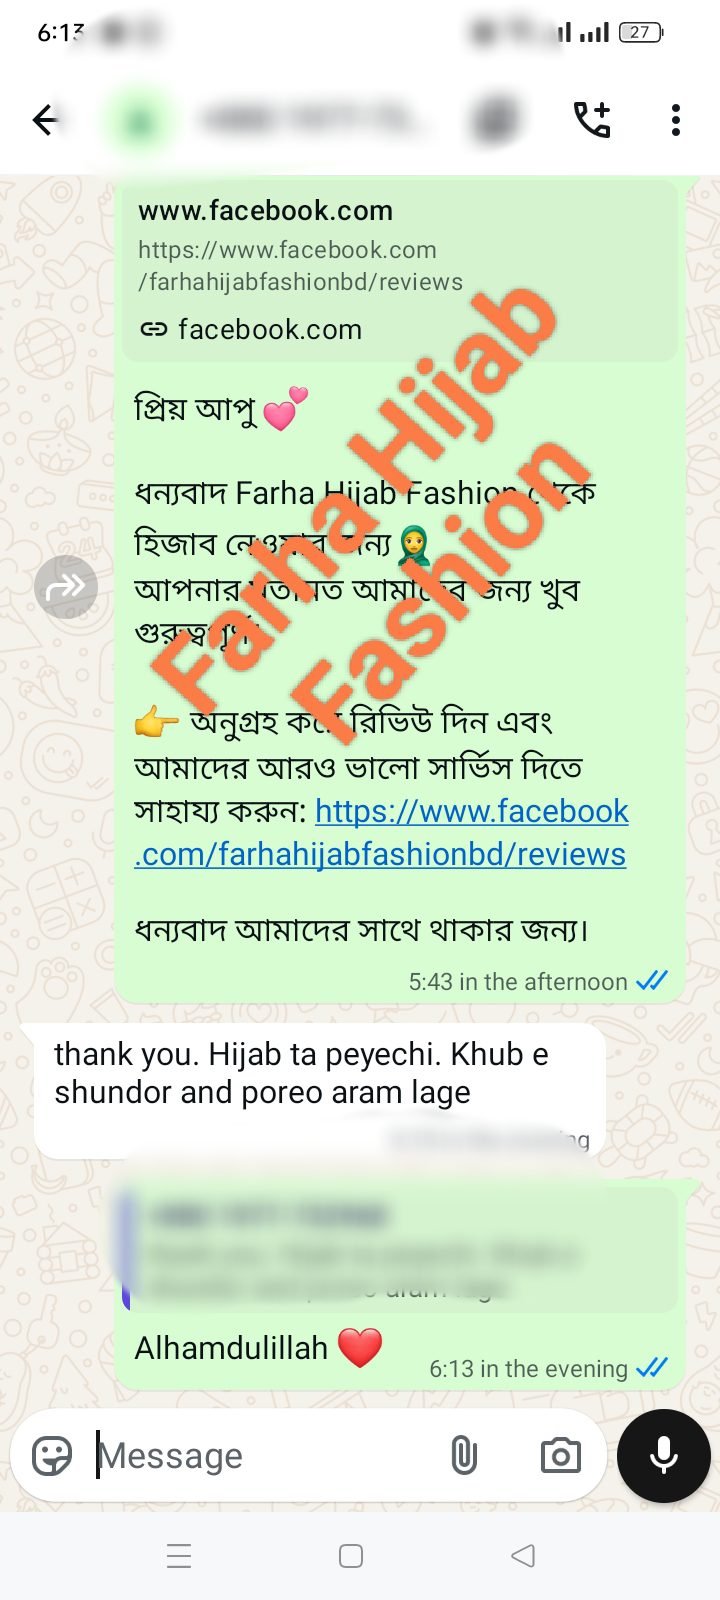The width and height of the screenshot is (720, 1600).
Task: Open the farhahijabfashionbd/reviews hyperlink in message
Action: pyautogui.click(x=381, y=833)
